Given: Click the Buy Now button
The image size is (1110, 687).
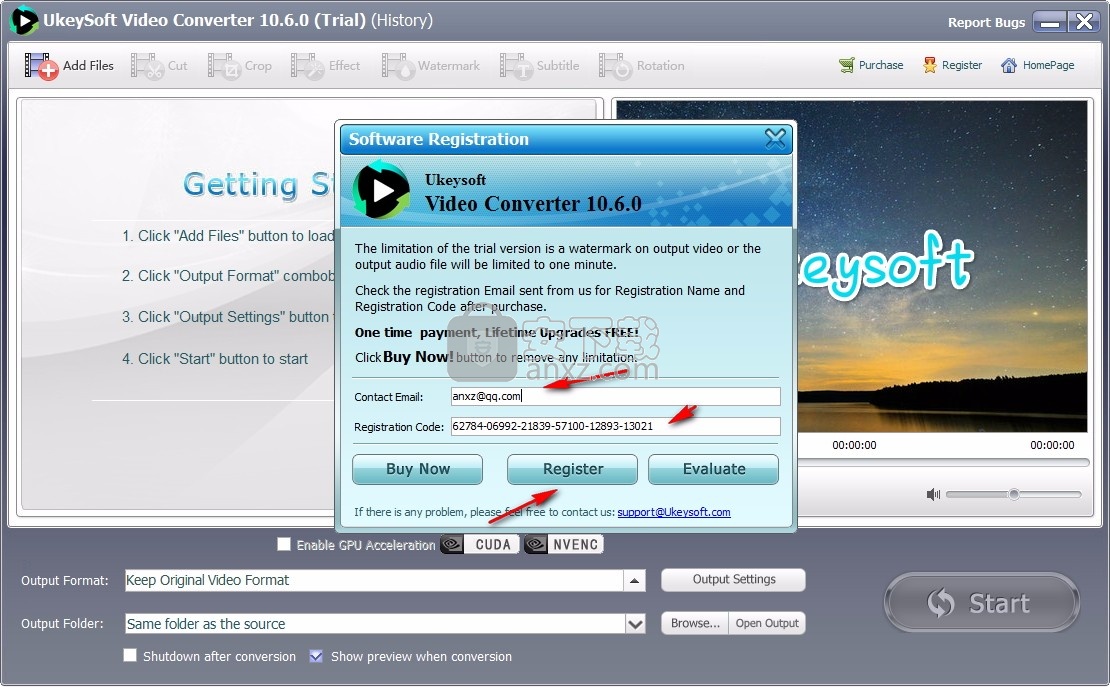Looking at the screenshot, I should (418, 469).
